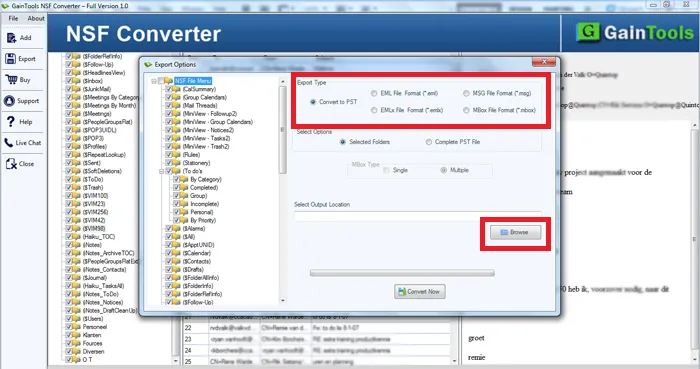The width and height of the screenshot is (700, 369).
Task: Click folder icon of Completed subfolder
Action: point(184,188)
